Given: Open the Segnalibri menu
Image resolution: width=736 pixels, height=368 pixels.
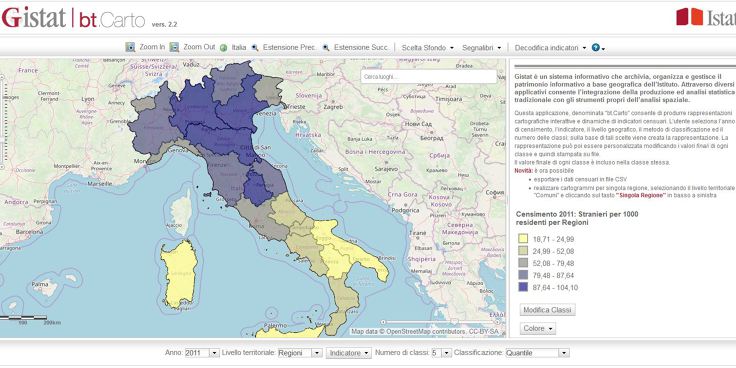Looking at the screenshot, I should point(482,47).
